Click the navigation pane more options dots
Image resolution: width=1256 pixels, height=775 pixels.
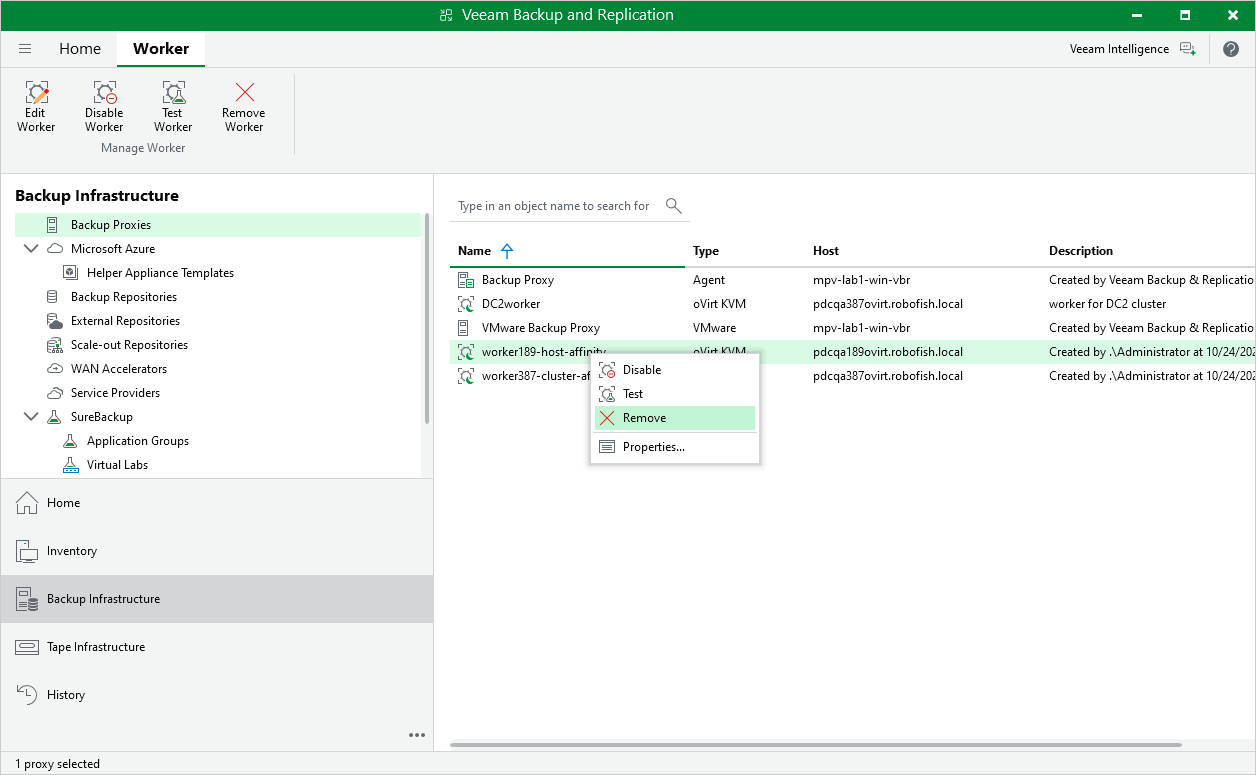pos(417,735)
